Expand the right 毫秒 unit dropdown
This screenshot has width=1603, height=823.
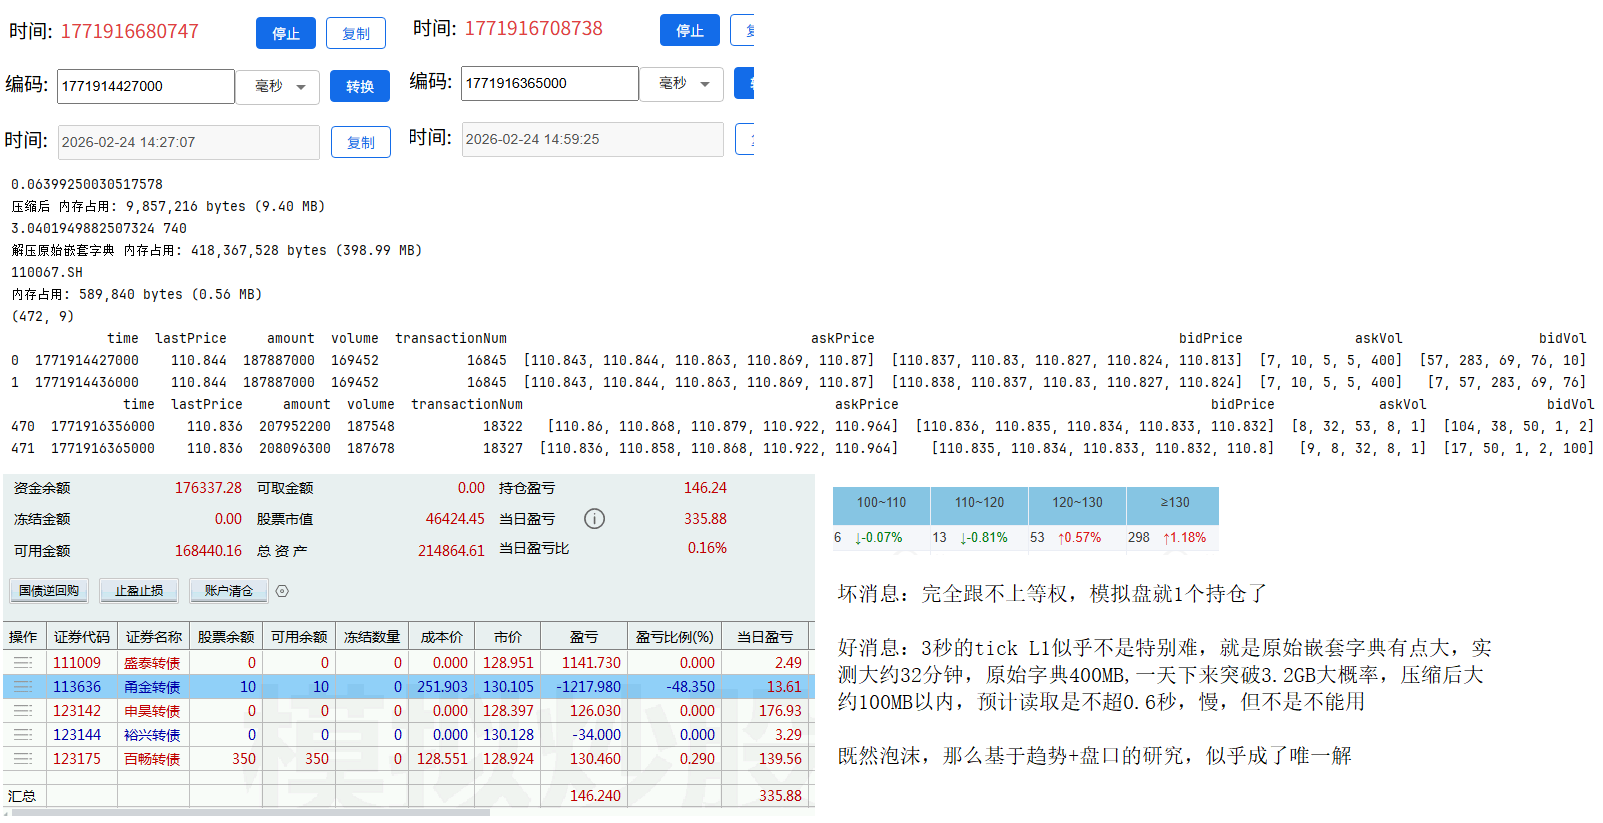(x=682, y=84)
